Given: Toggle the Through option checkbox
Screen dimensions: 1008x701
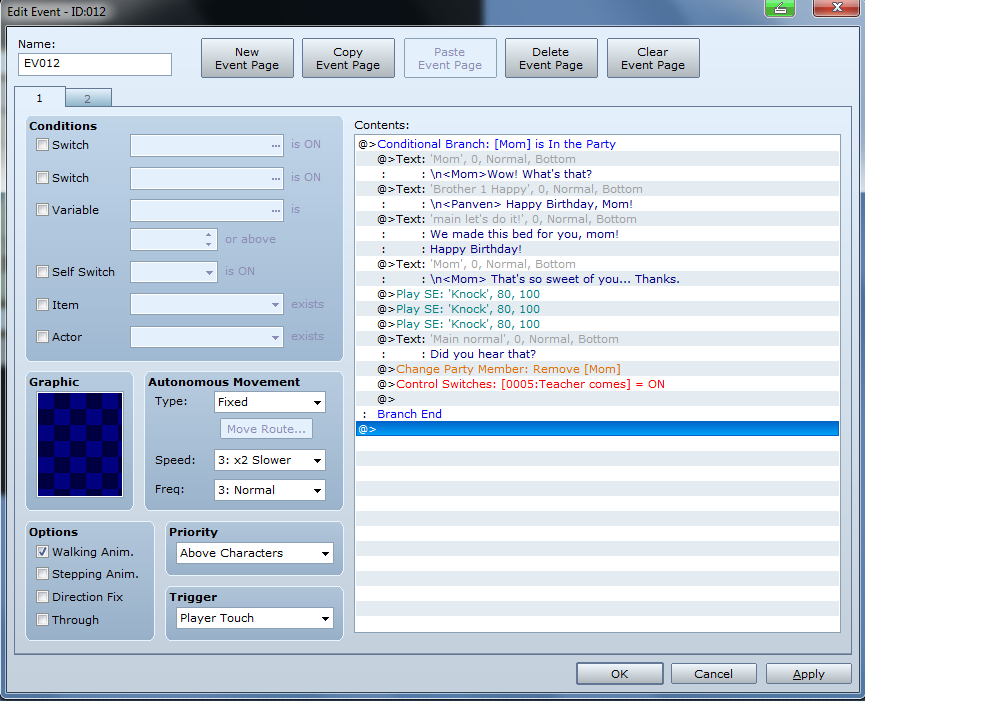Looking at the screenshot, I should pos(42,620).
